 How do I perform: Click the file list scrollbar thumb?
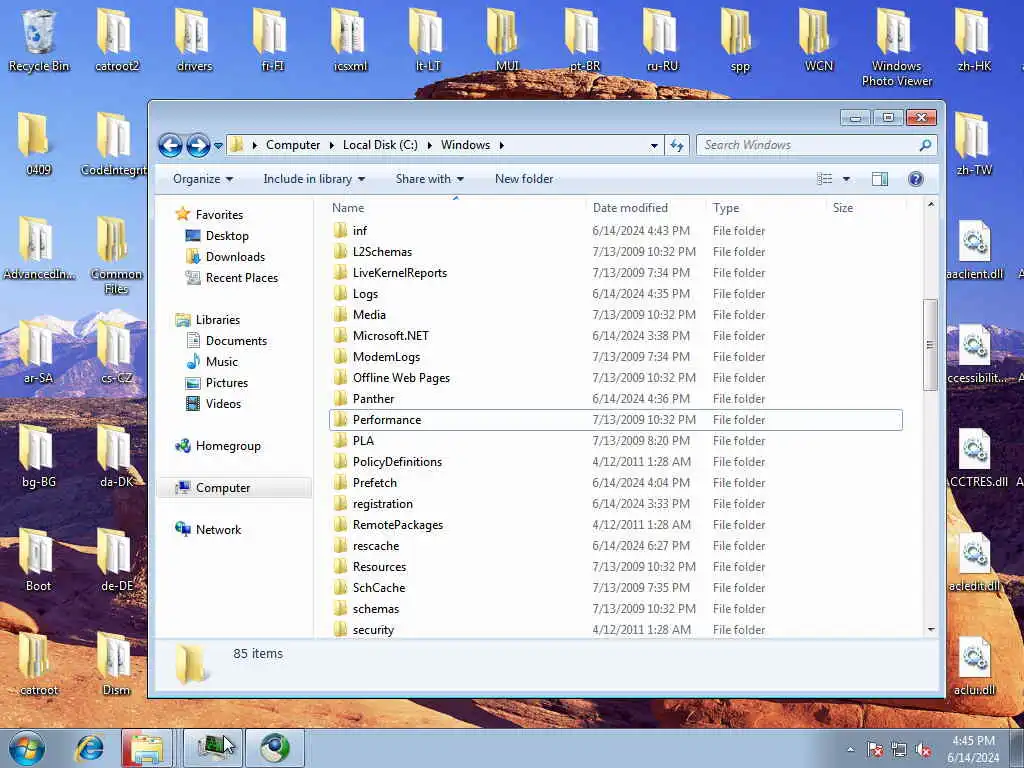(x=930, y=345)
